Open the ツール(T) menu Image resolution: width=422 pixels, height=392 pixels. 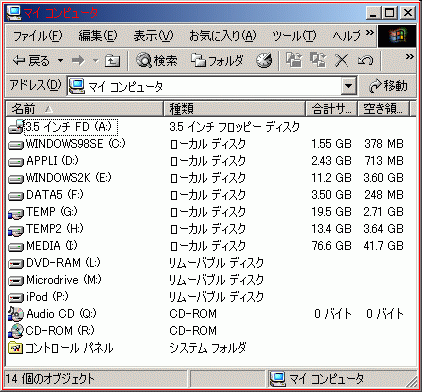(294, 36)
